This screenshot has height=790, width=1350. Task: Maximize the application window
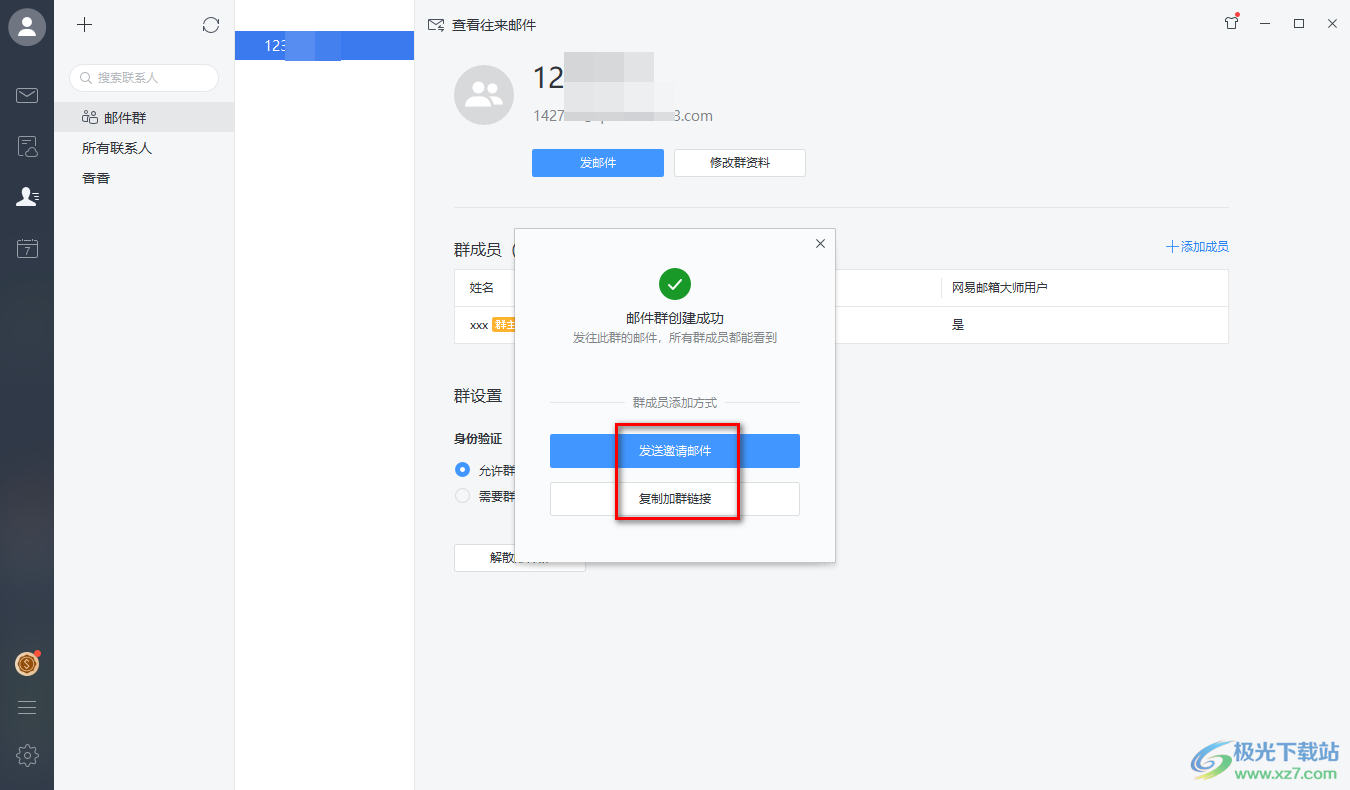(1299, 24)
